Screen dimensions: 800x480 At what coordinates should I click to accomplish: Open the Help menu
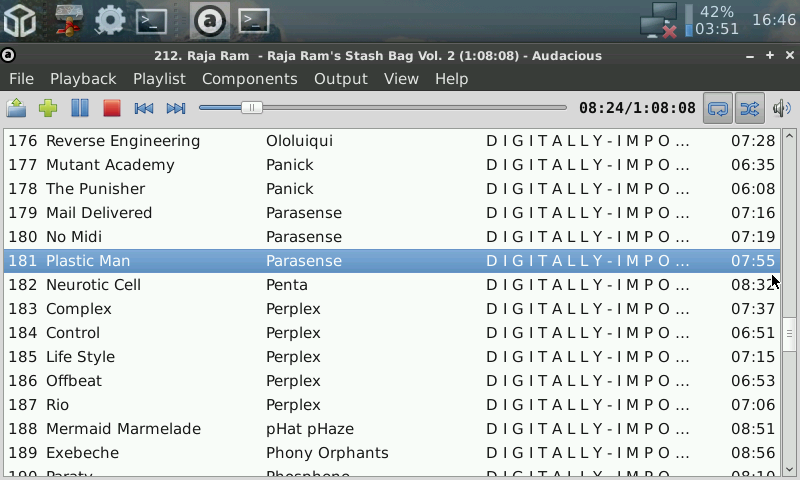tap(452, 79)
